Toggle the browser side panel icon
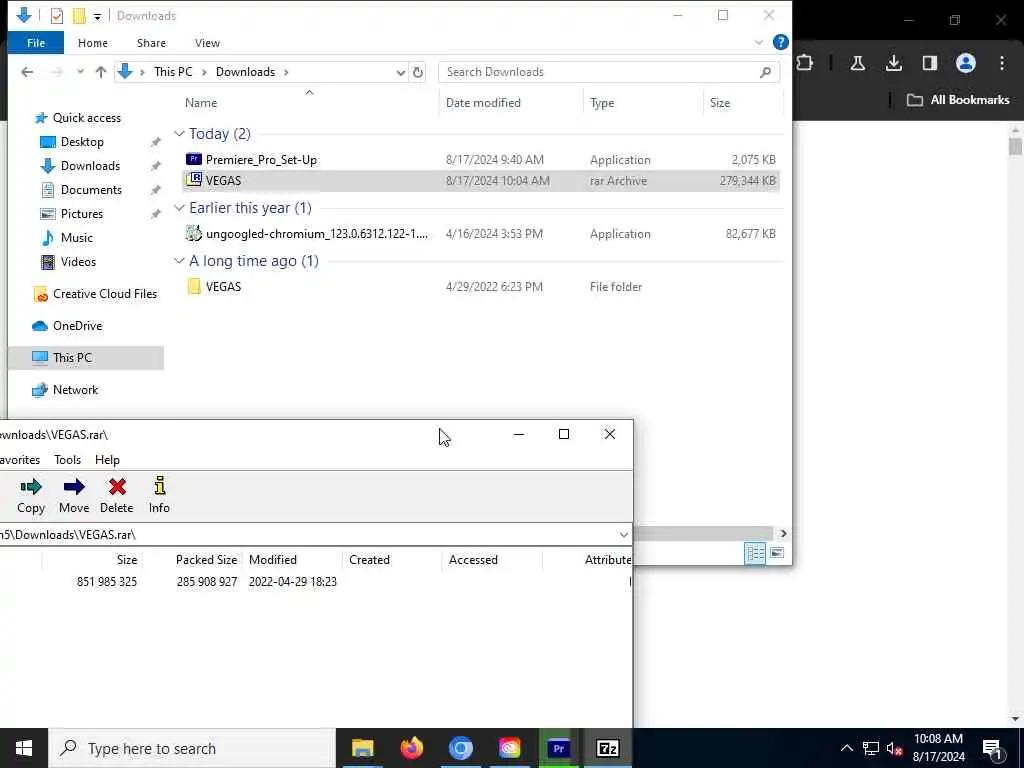 click(x=929, y=63)
